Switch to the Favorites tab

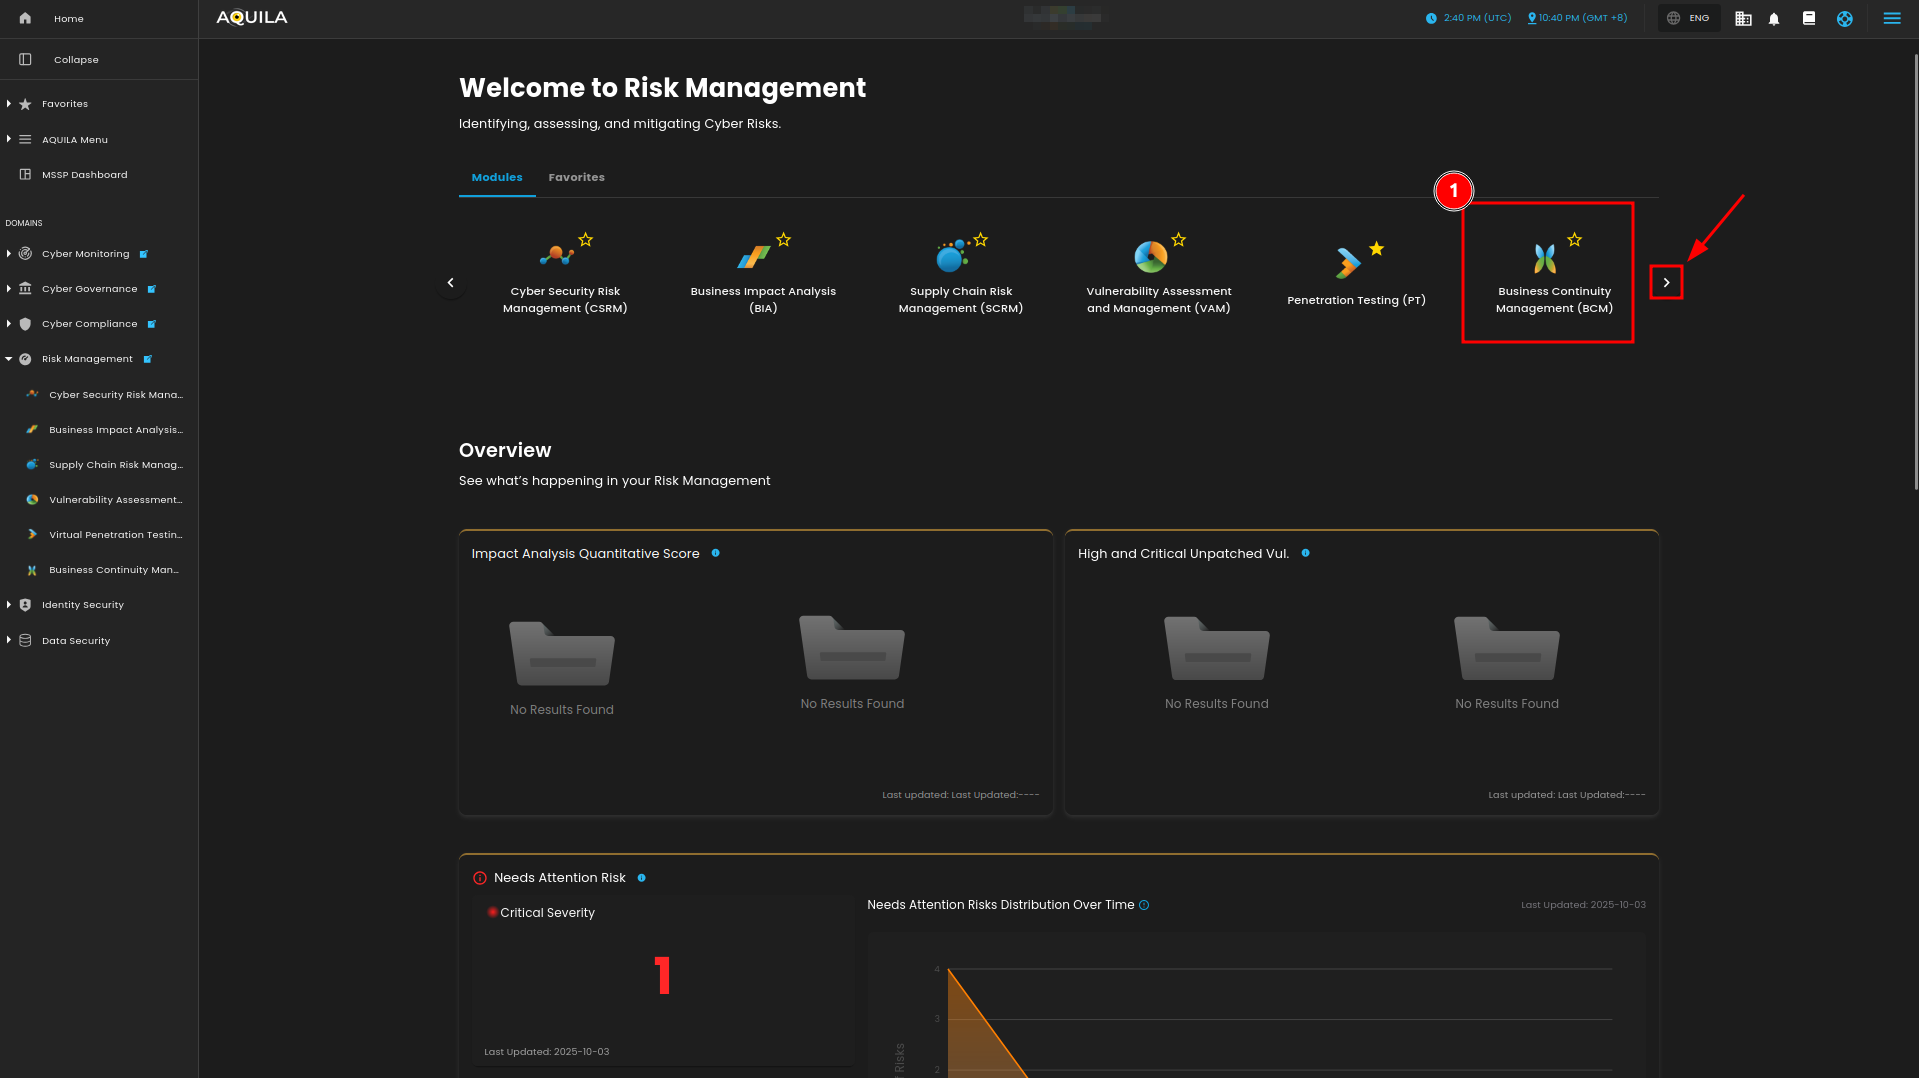click(576, 177)
